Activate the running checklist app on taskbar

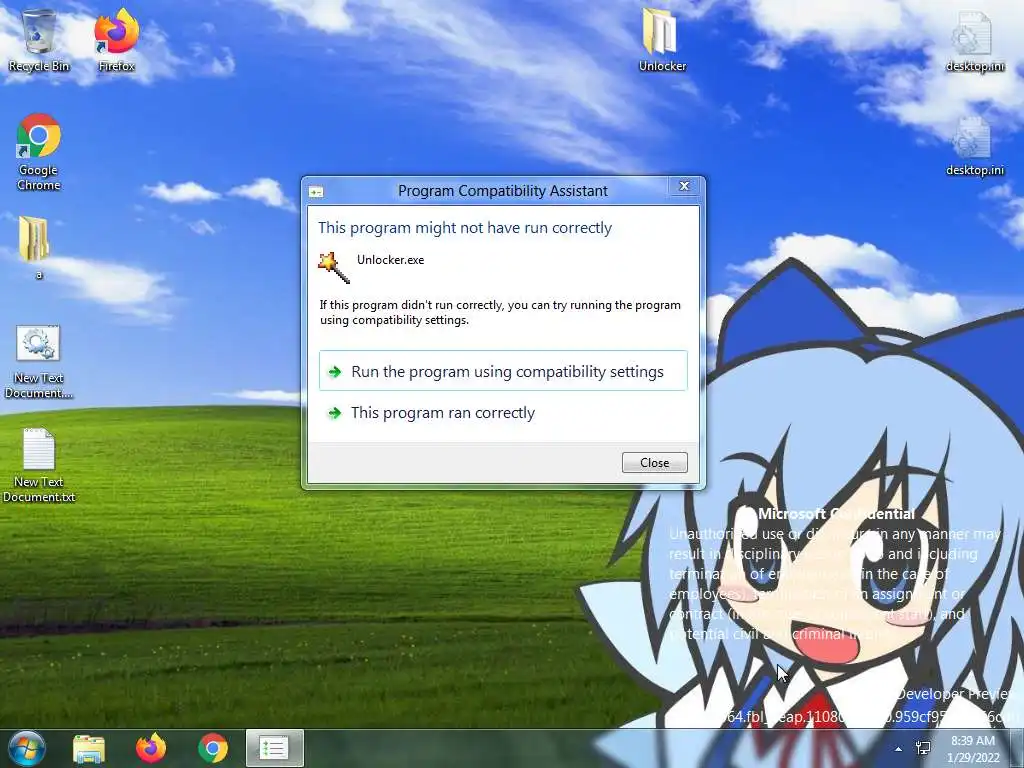click(x=274, y=748)
